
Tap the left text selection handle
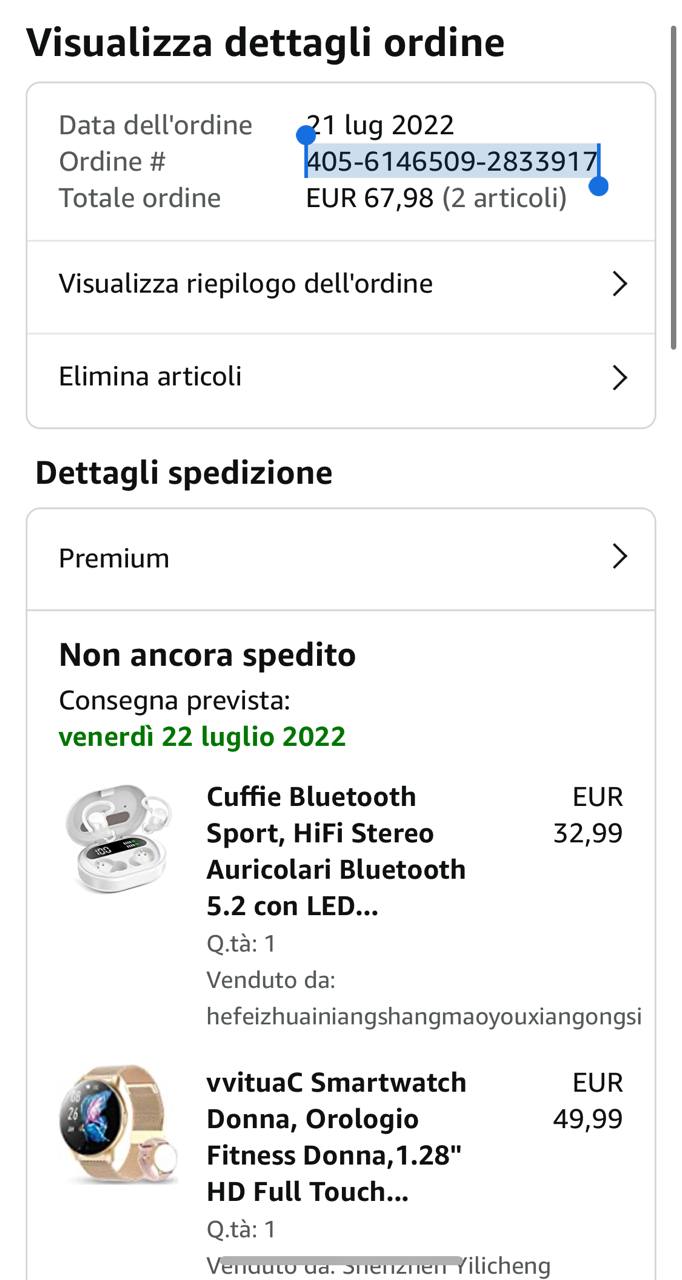306,135
